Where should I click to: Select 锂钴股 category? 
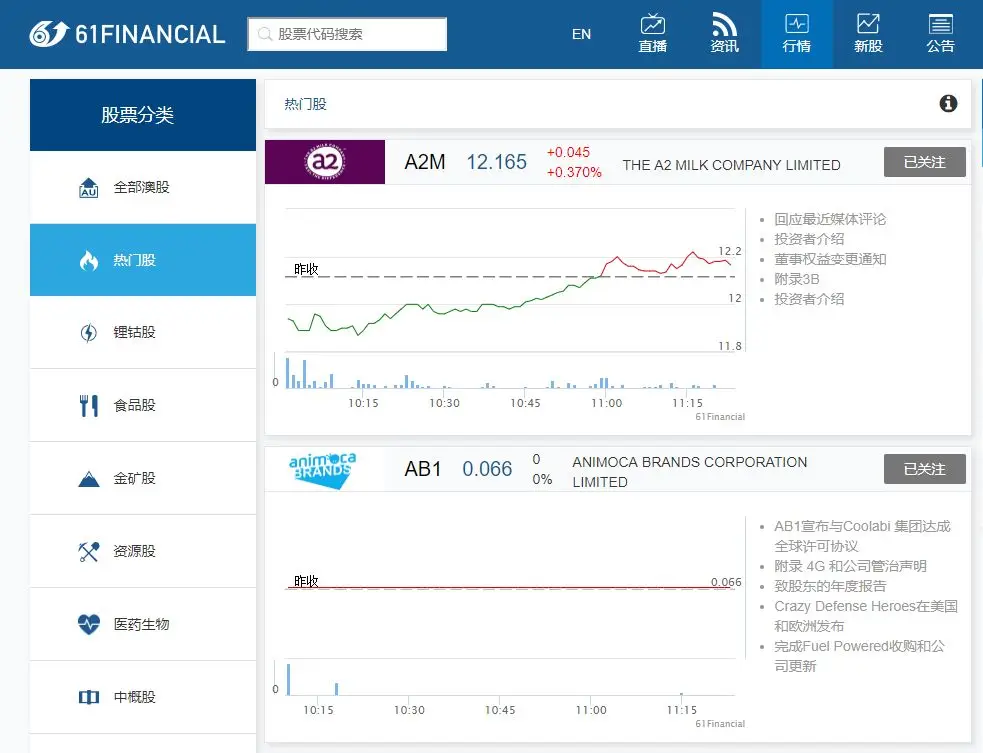coord(143,332)
